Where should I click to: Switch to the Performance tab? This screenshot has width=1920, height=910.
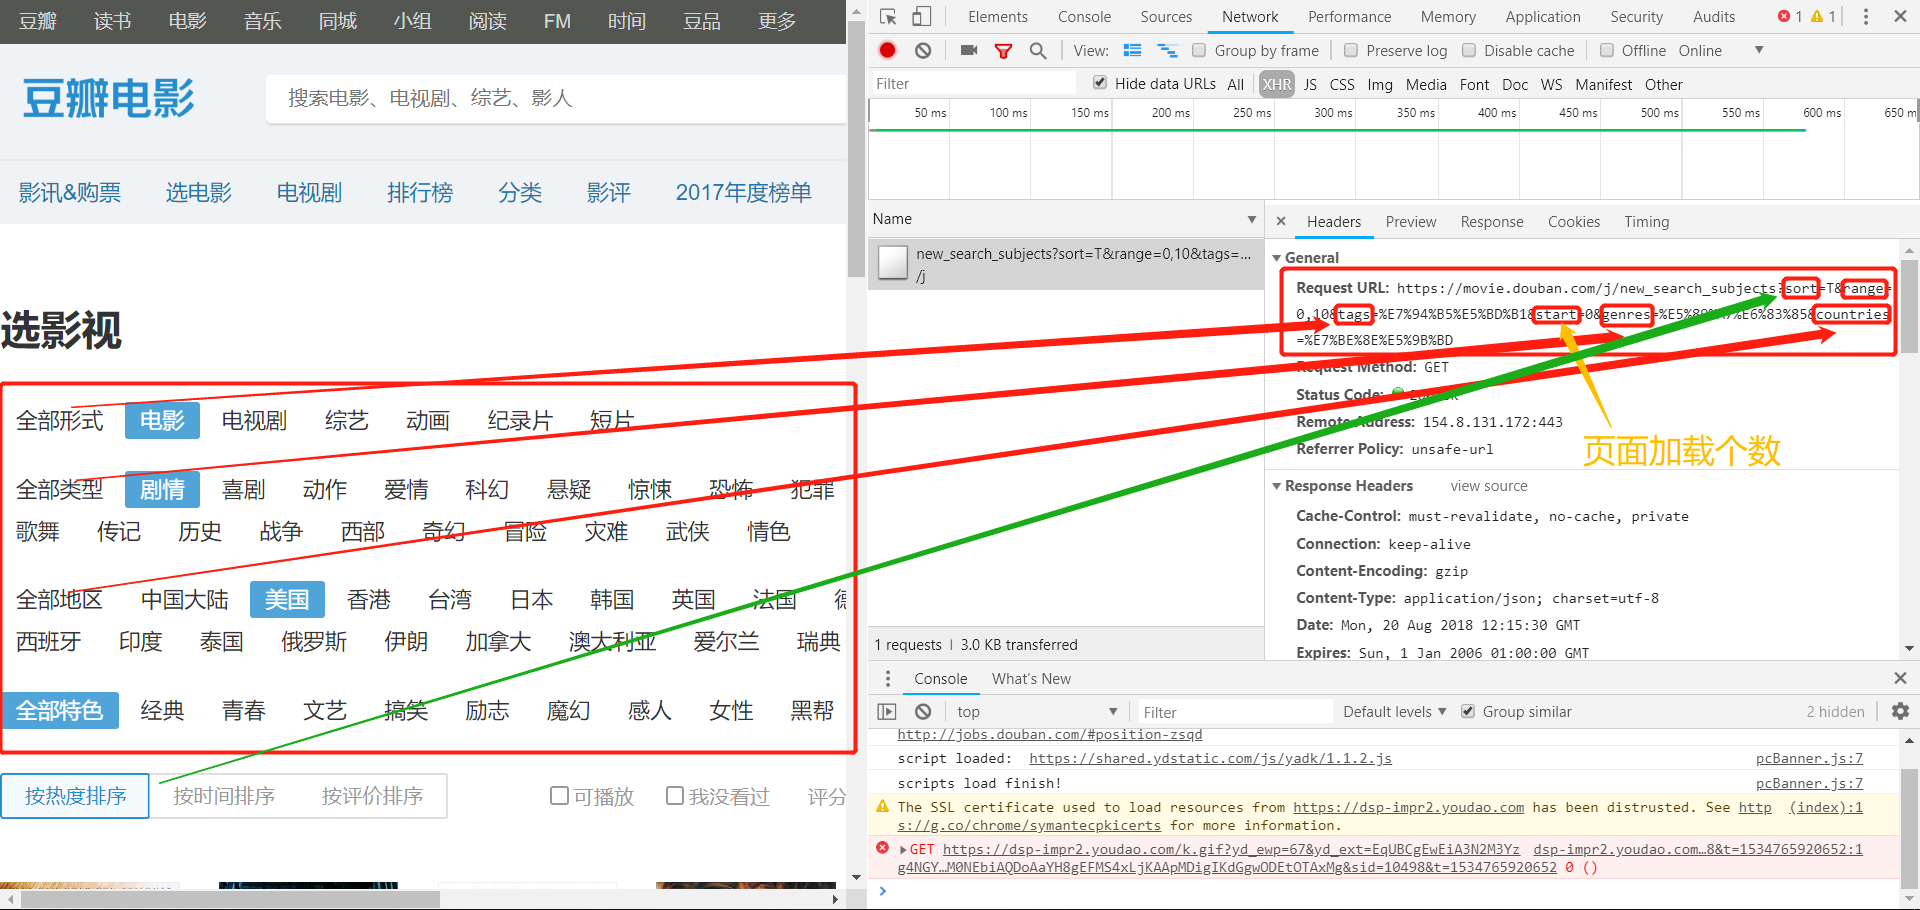tap(1349, 17)
